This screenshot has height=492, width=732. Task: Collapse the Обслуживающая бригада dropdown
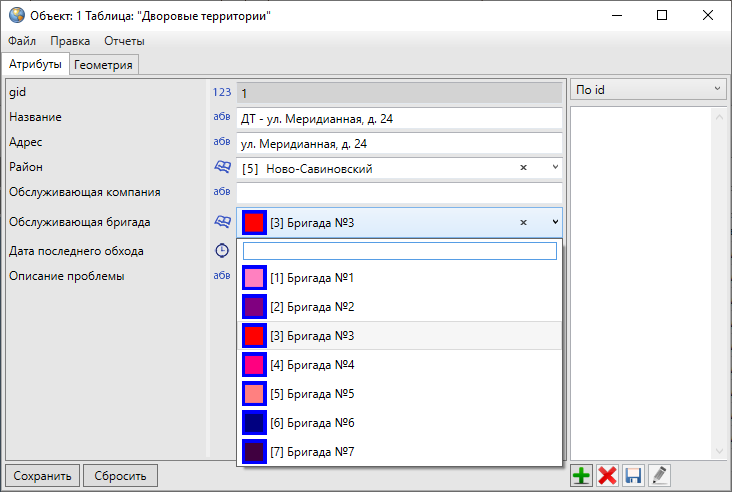point(555,222)
